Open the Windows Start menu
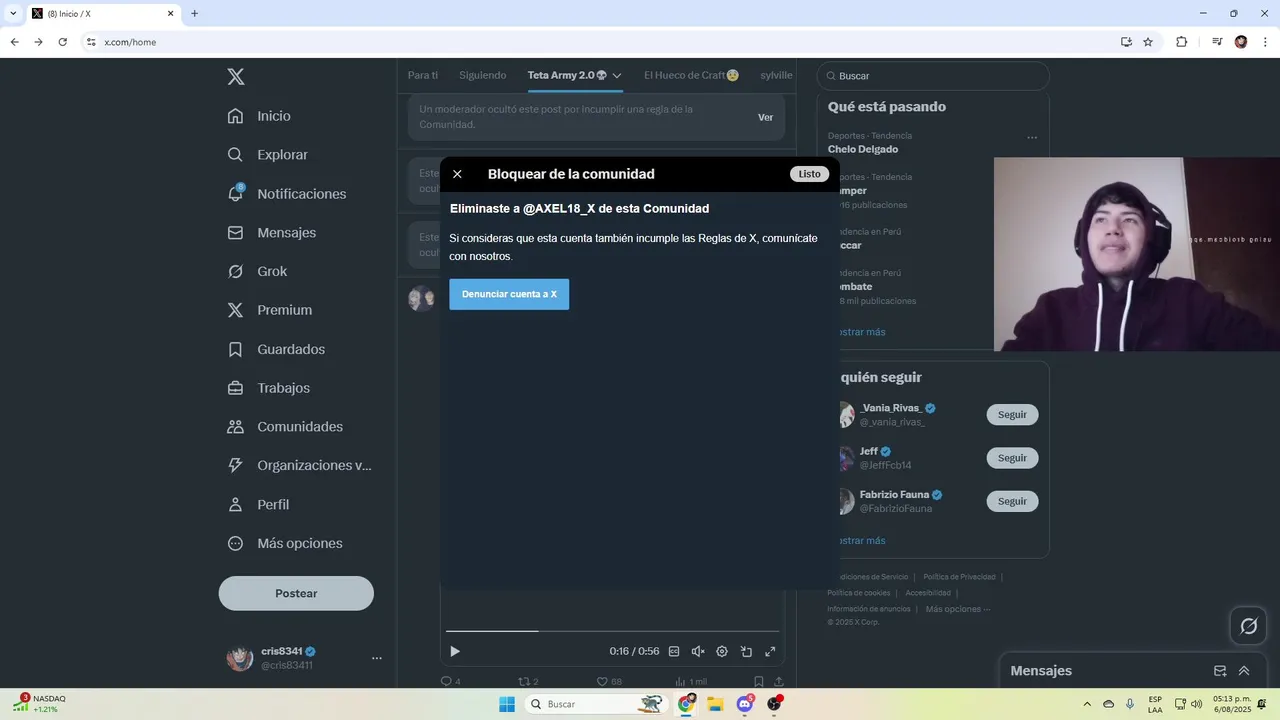The image size is (1280, 720). click(x=507, y=704)
